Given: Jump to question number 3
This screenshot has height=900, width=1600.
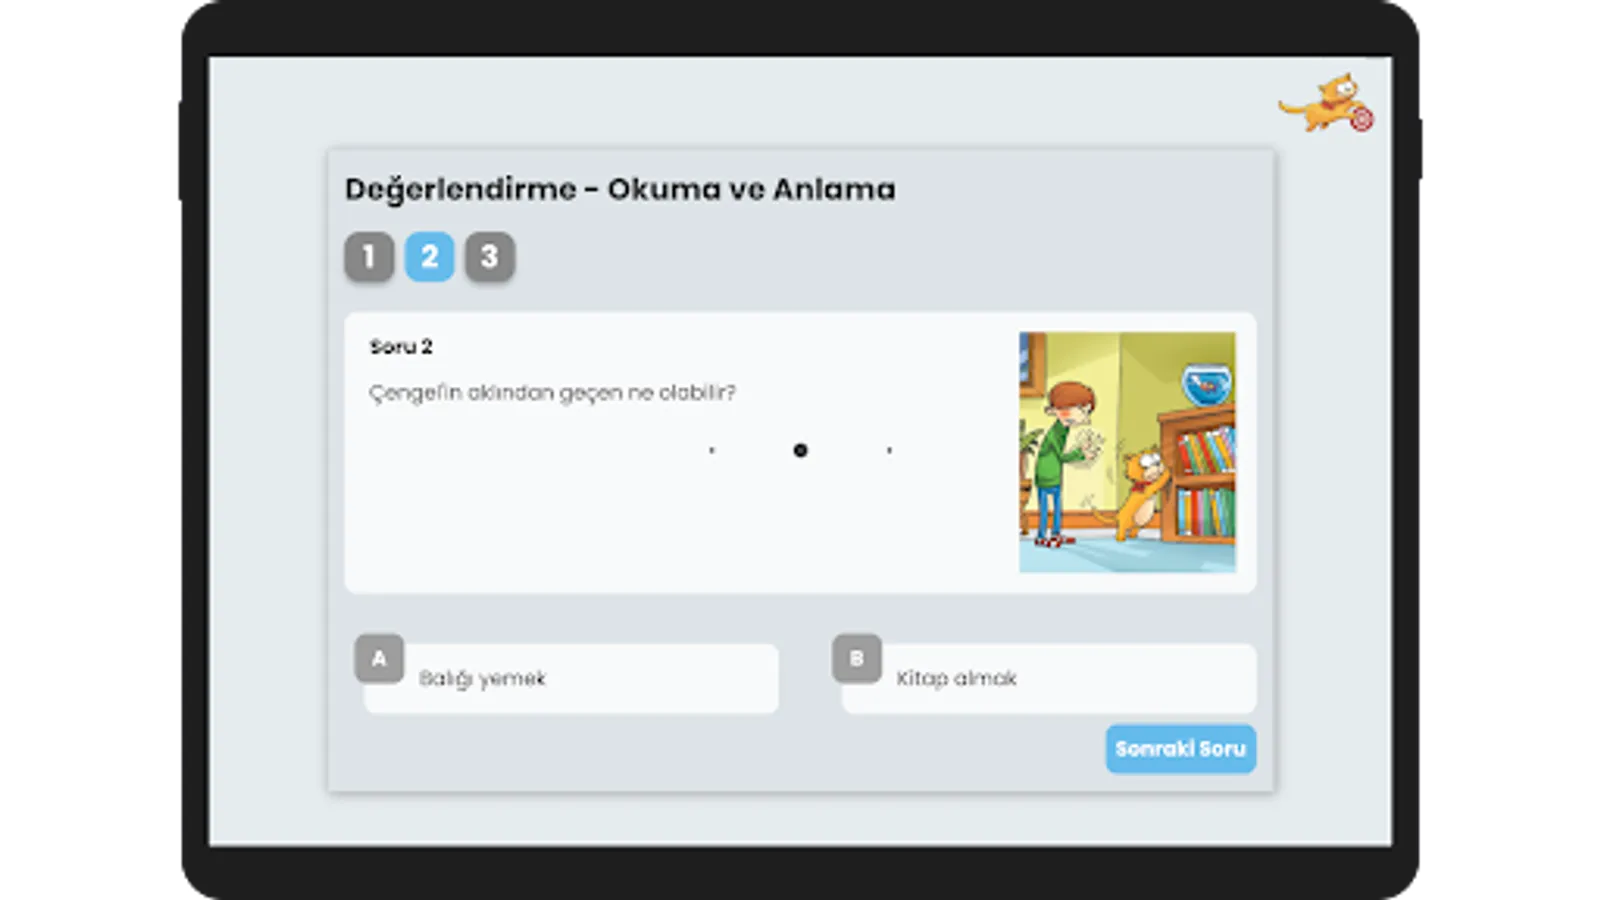Looking at the screenshot, I should [x=489, y=257].
